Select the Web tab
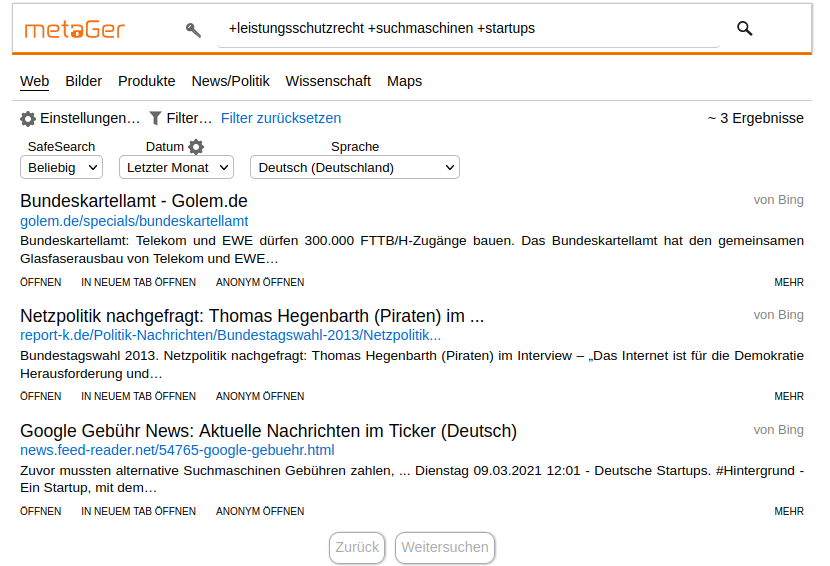The height and width of the screenshot is (566, 830). (34, 81)
